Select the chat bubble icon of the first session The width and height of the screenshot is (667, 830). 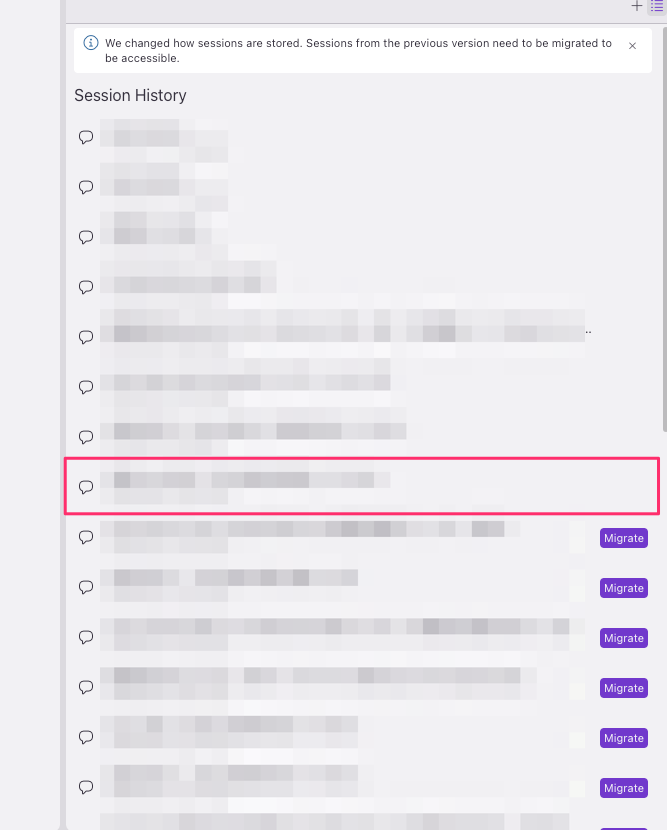tap(86, 137)
